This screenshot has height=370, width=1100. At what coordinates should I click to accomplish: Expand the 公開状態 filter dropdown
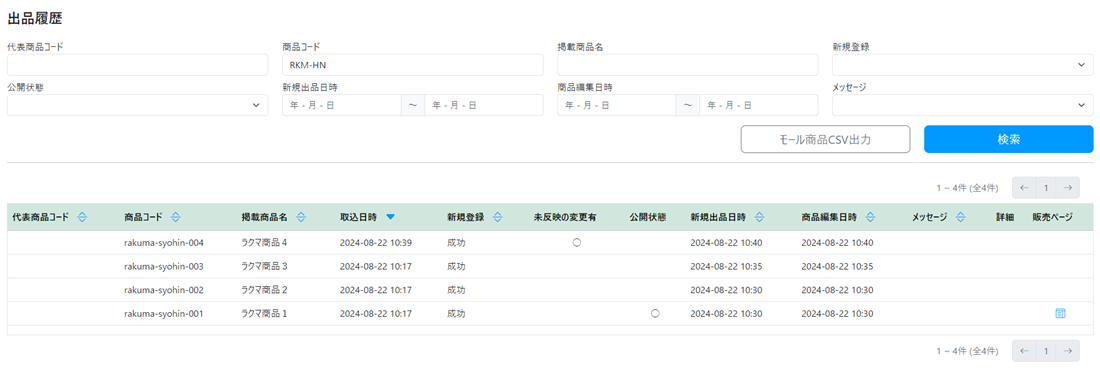(x=138, y=105)
